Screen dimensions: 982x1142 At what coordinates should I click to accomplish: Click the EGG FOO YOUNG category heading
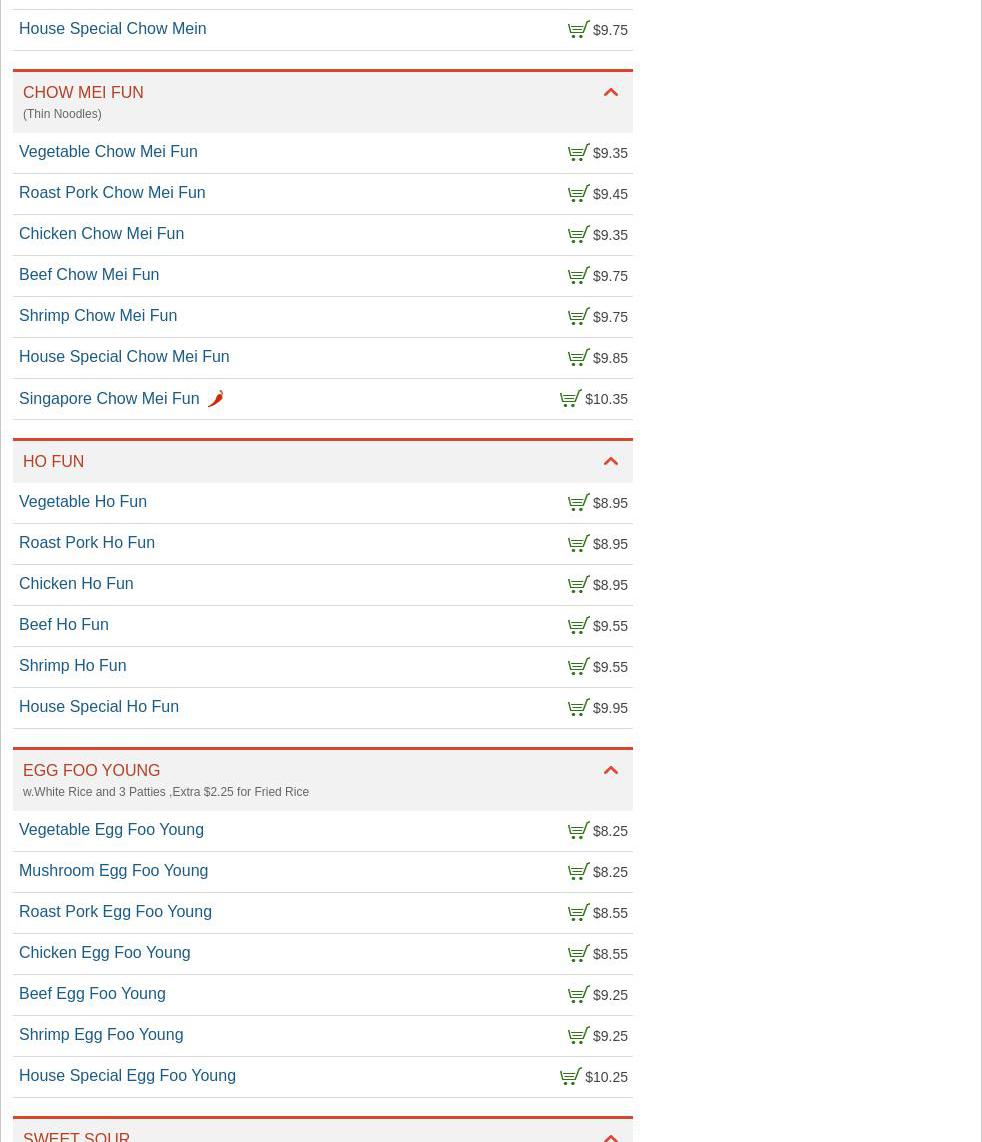pyautogui.click(x=91, y=771)
